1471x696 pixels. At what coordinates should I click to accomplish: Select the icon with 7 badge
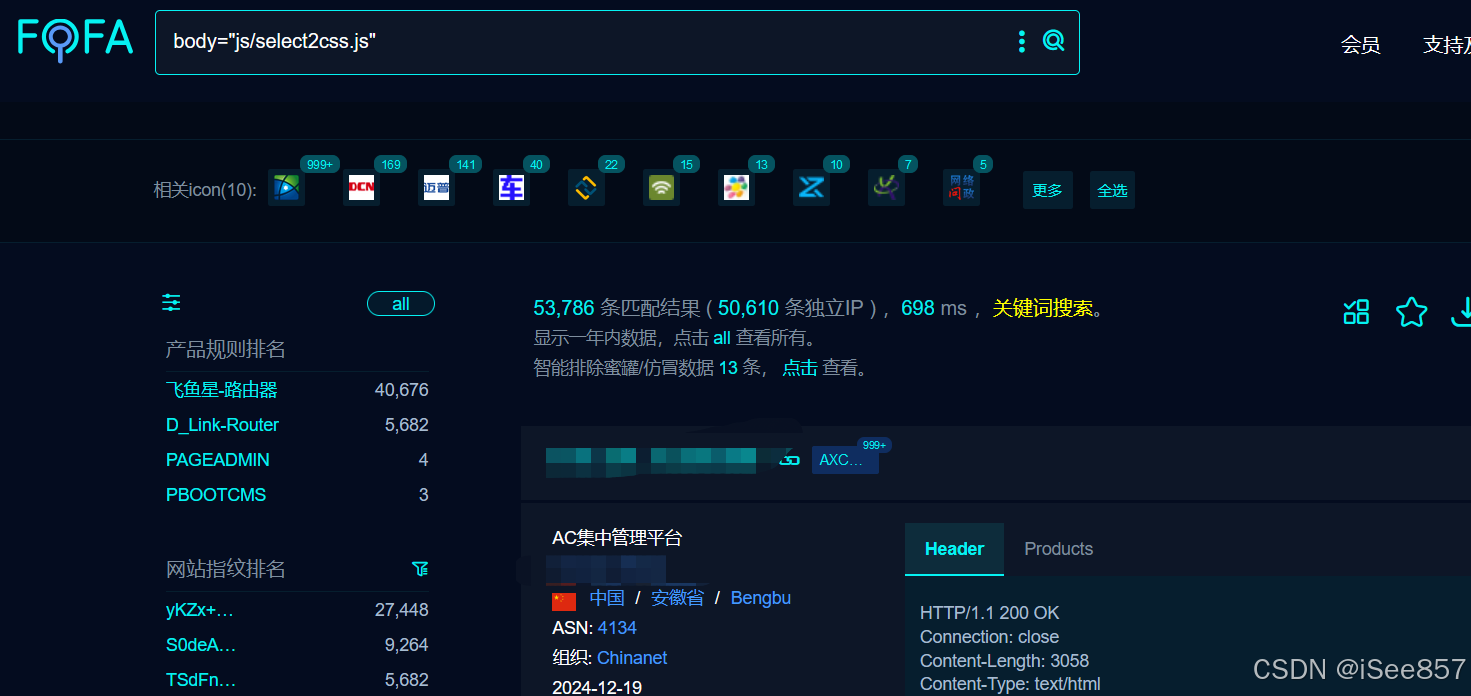tap(886, 187)
